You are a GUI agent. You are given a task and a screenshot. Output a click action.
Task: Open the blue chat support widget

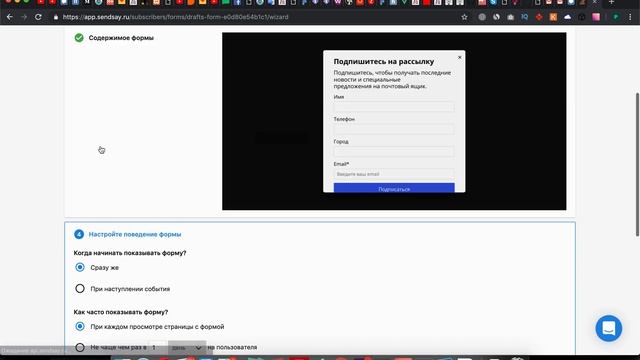(609, 328)
